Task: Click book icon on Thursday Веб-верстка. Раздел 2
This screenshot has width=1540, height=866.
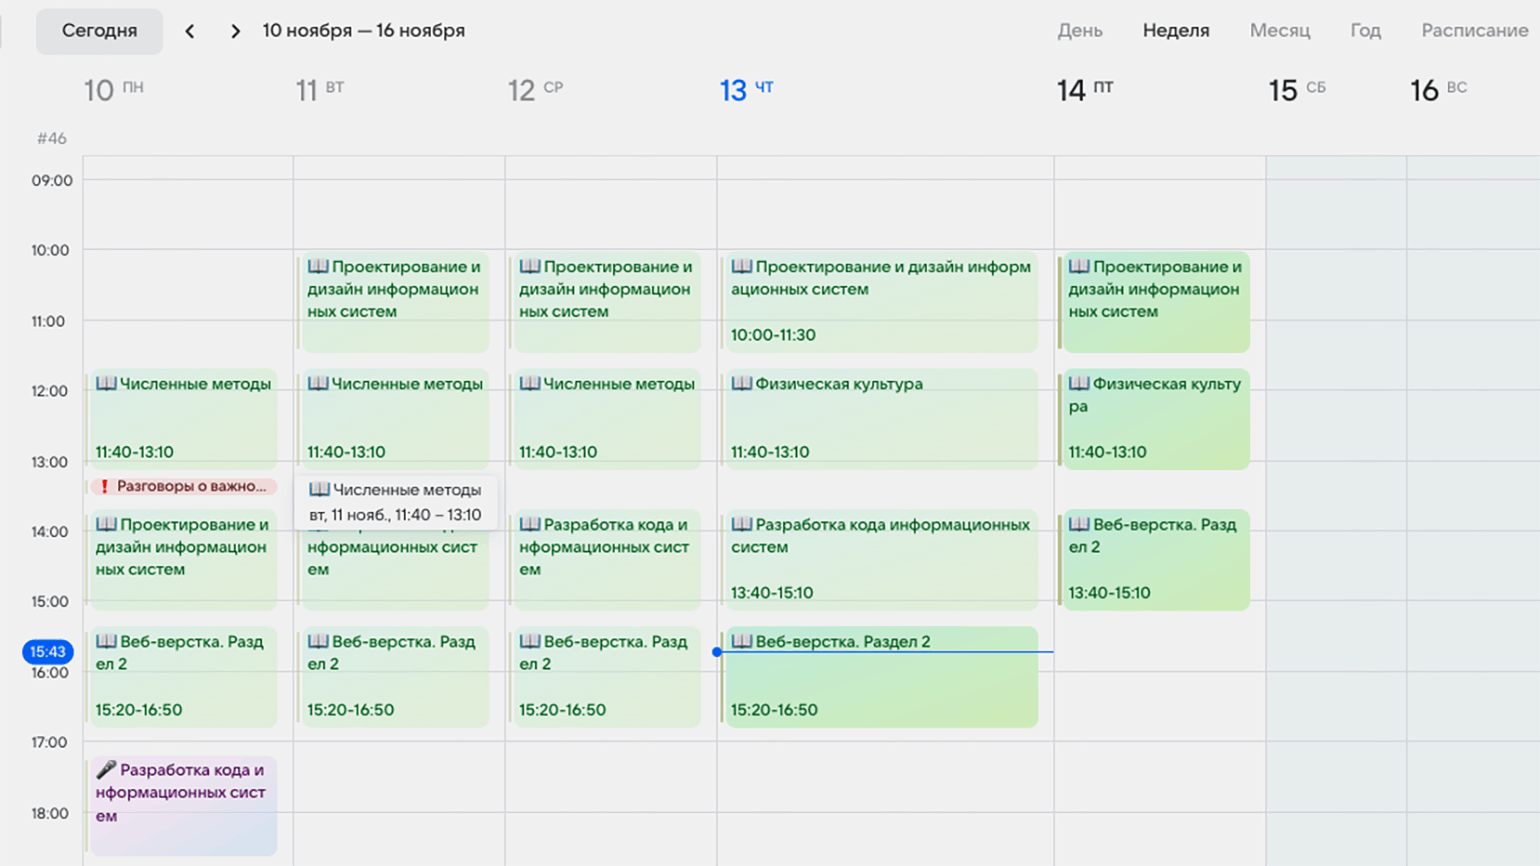Action: click(741, 641)
